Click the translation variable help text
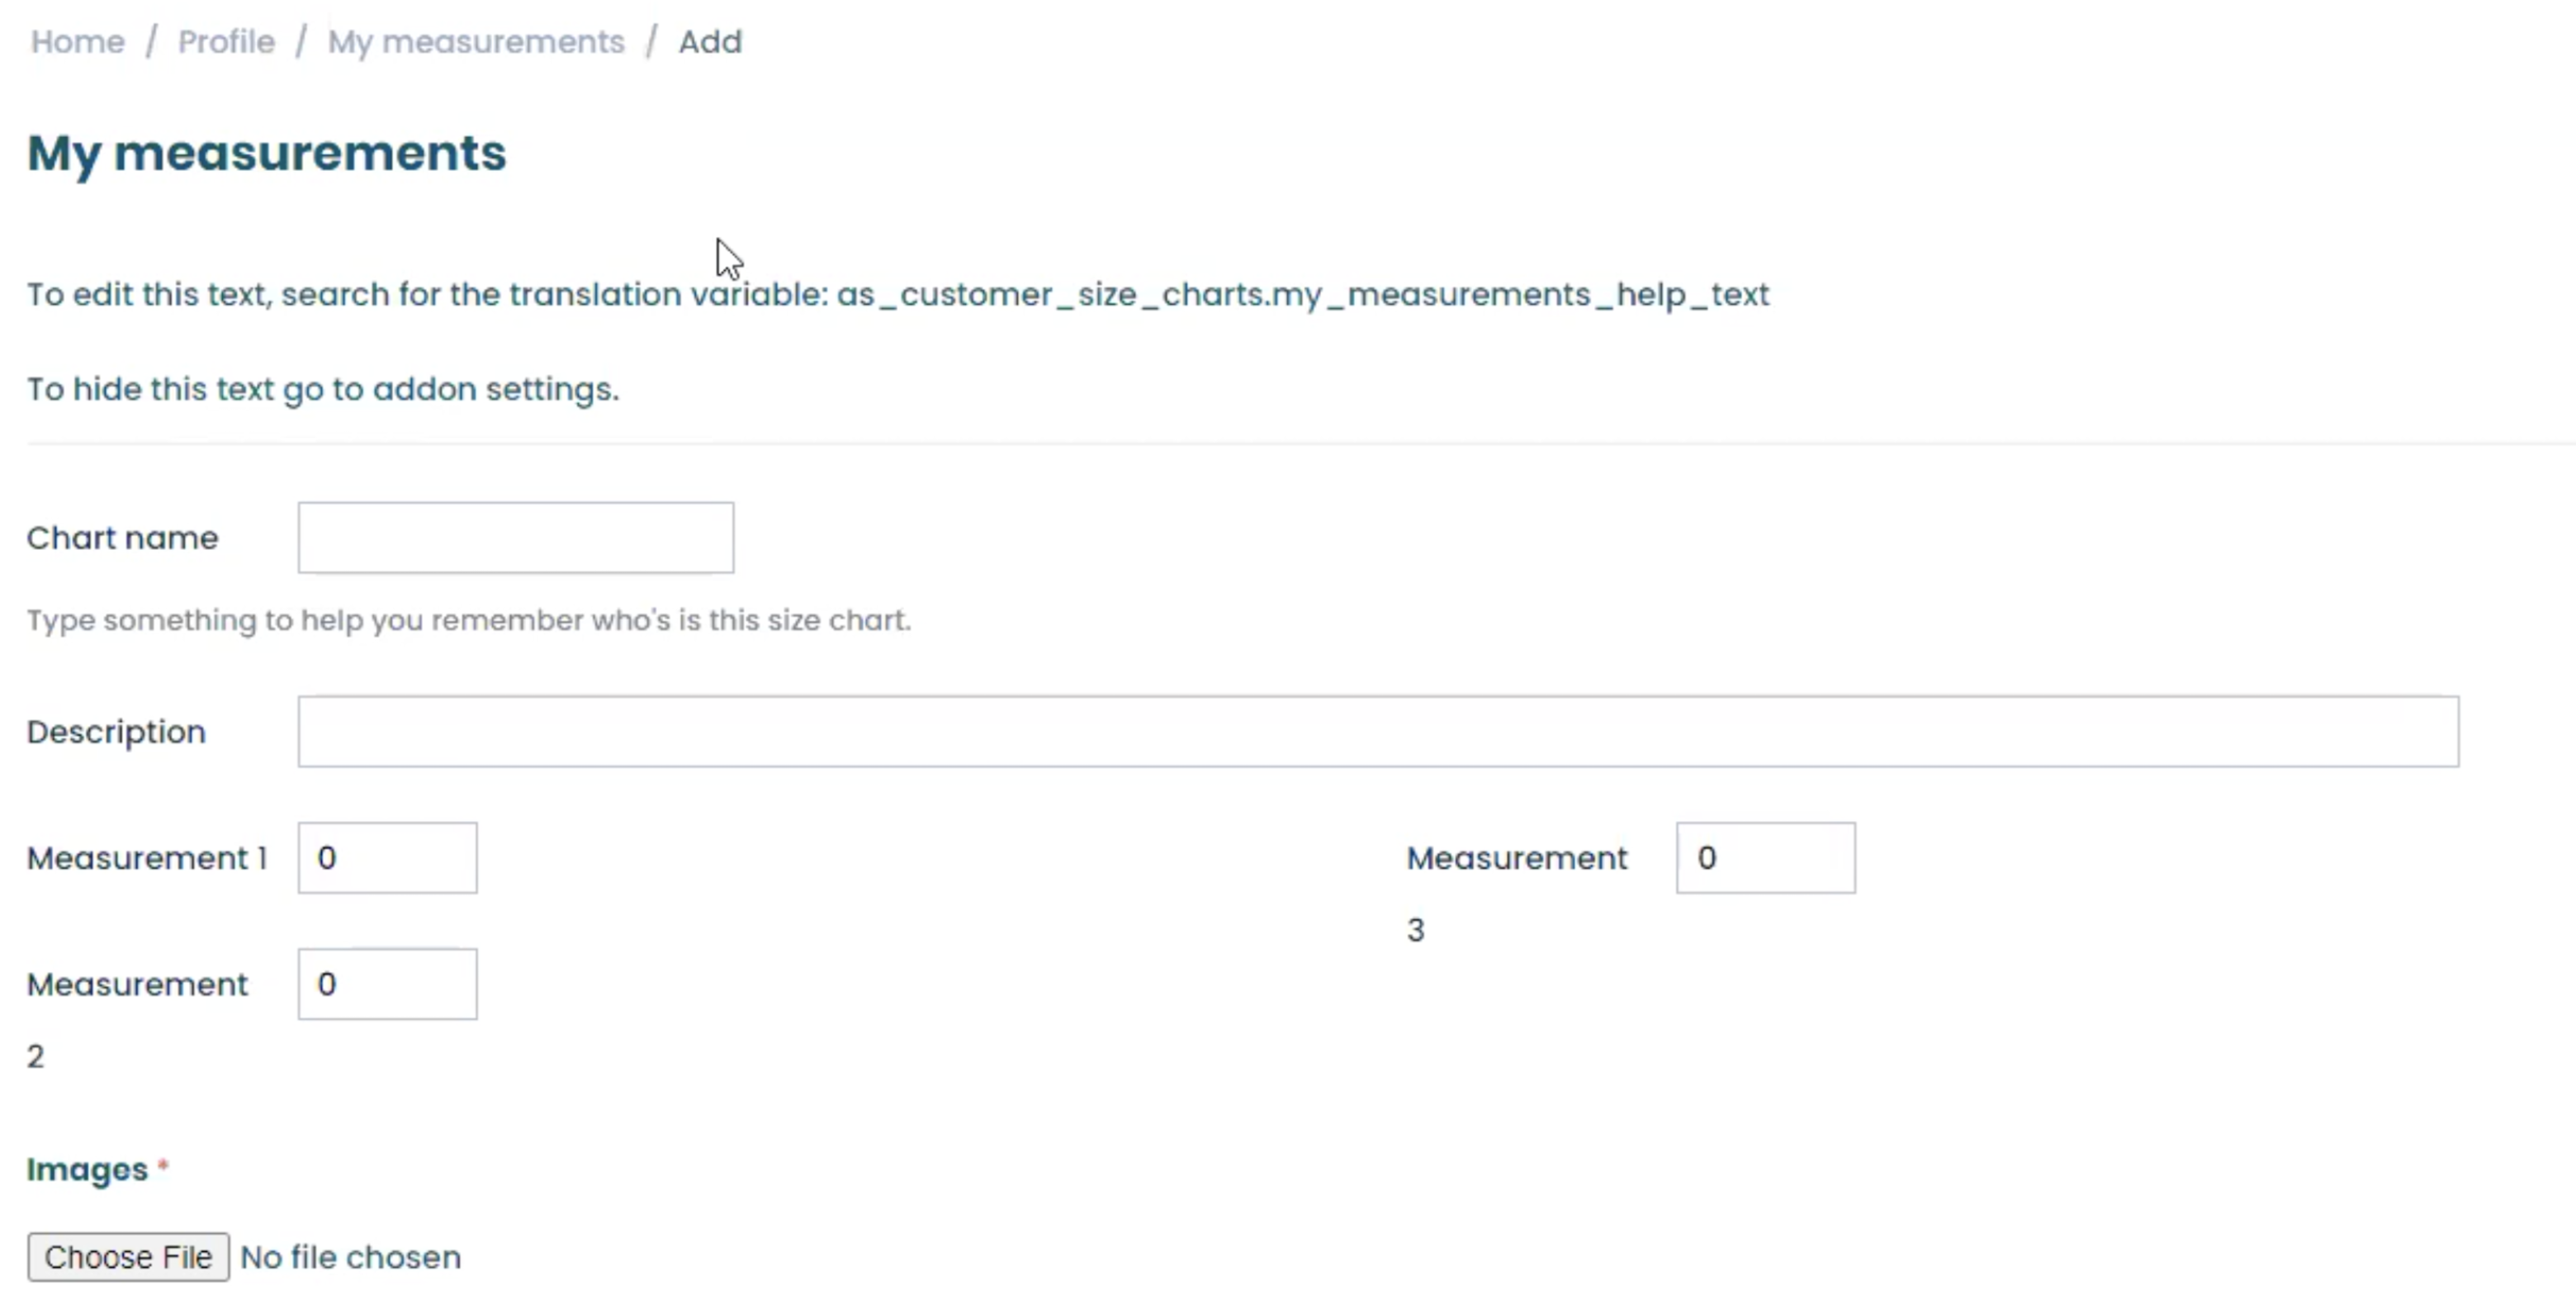The width and height of the screenshot is (2576, 1295). tap(898, 294)
